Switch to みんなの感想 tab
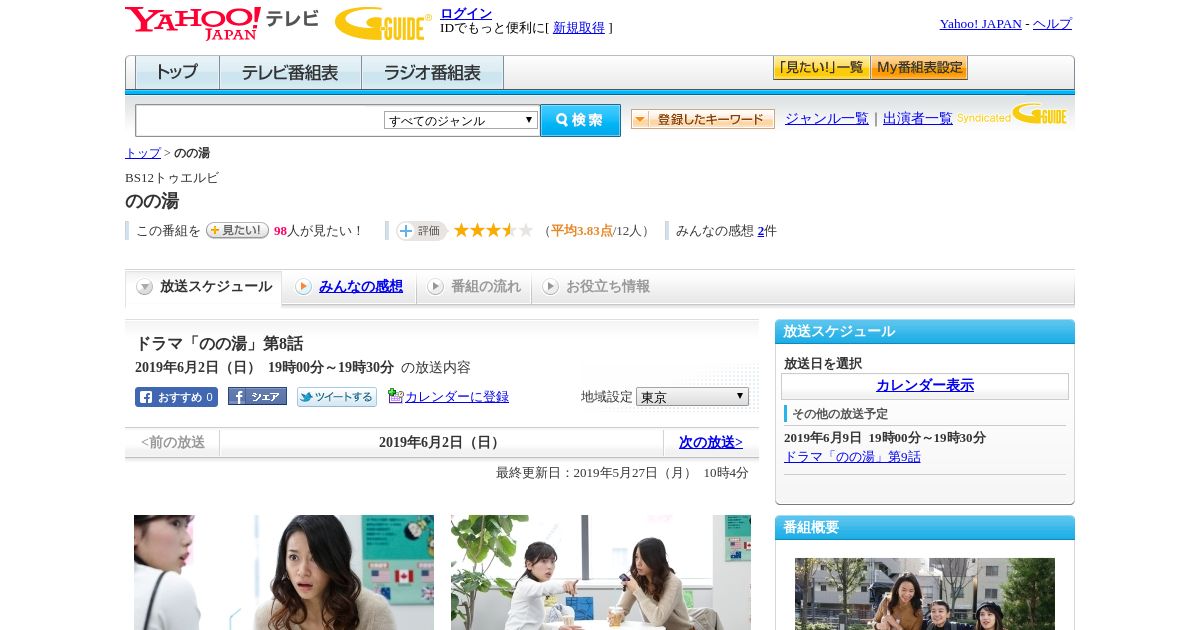Viewport: 1200px width, 630px height. coord(350,287)
